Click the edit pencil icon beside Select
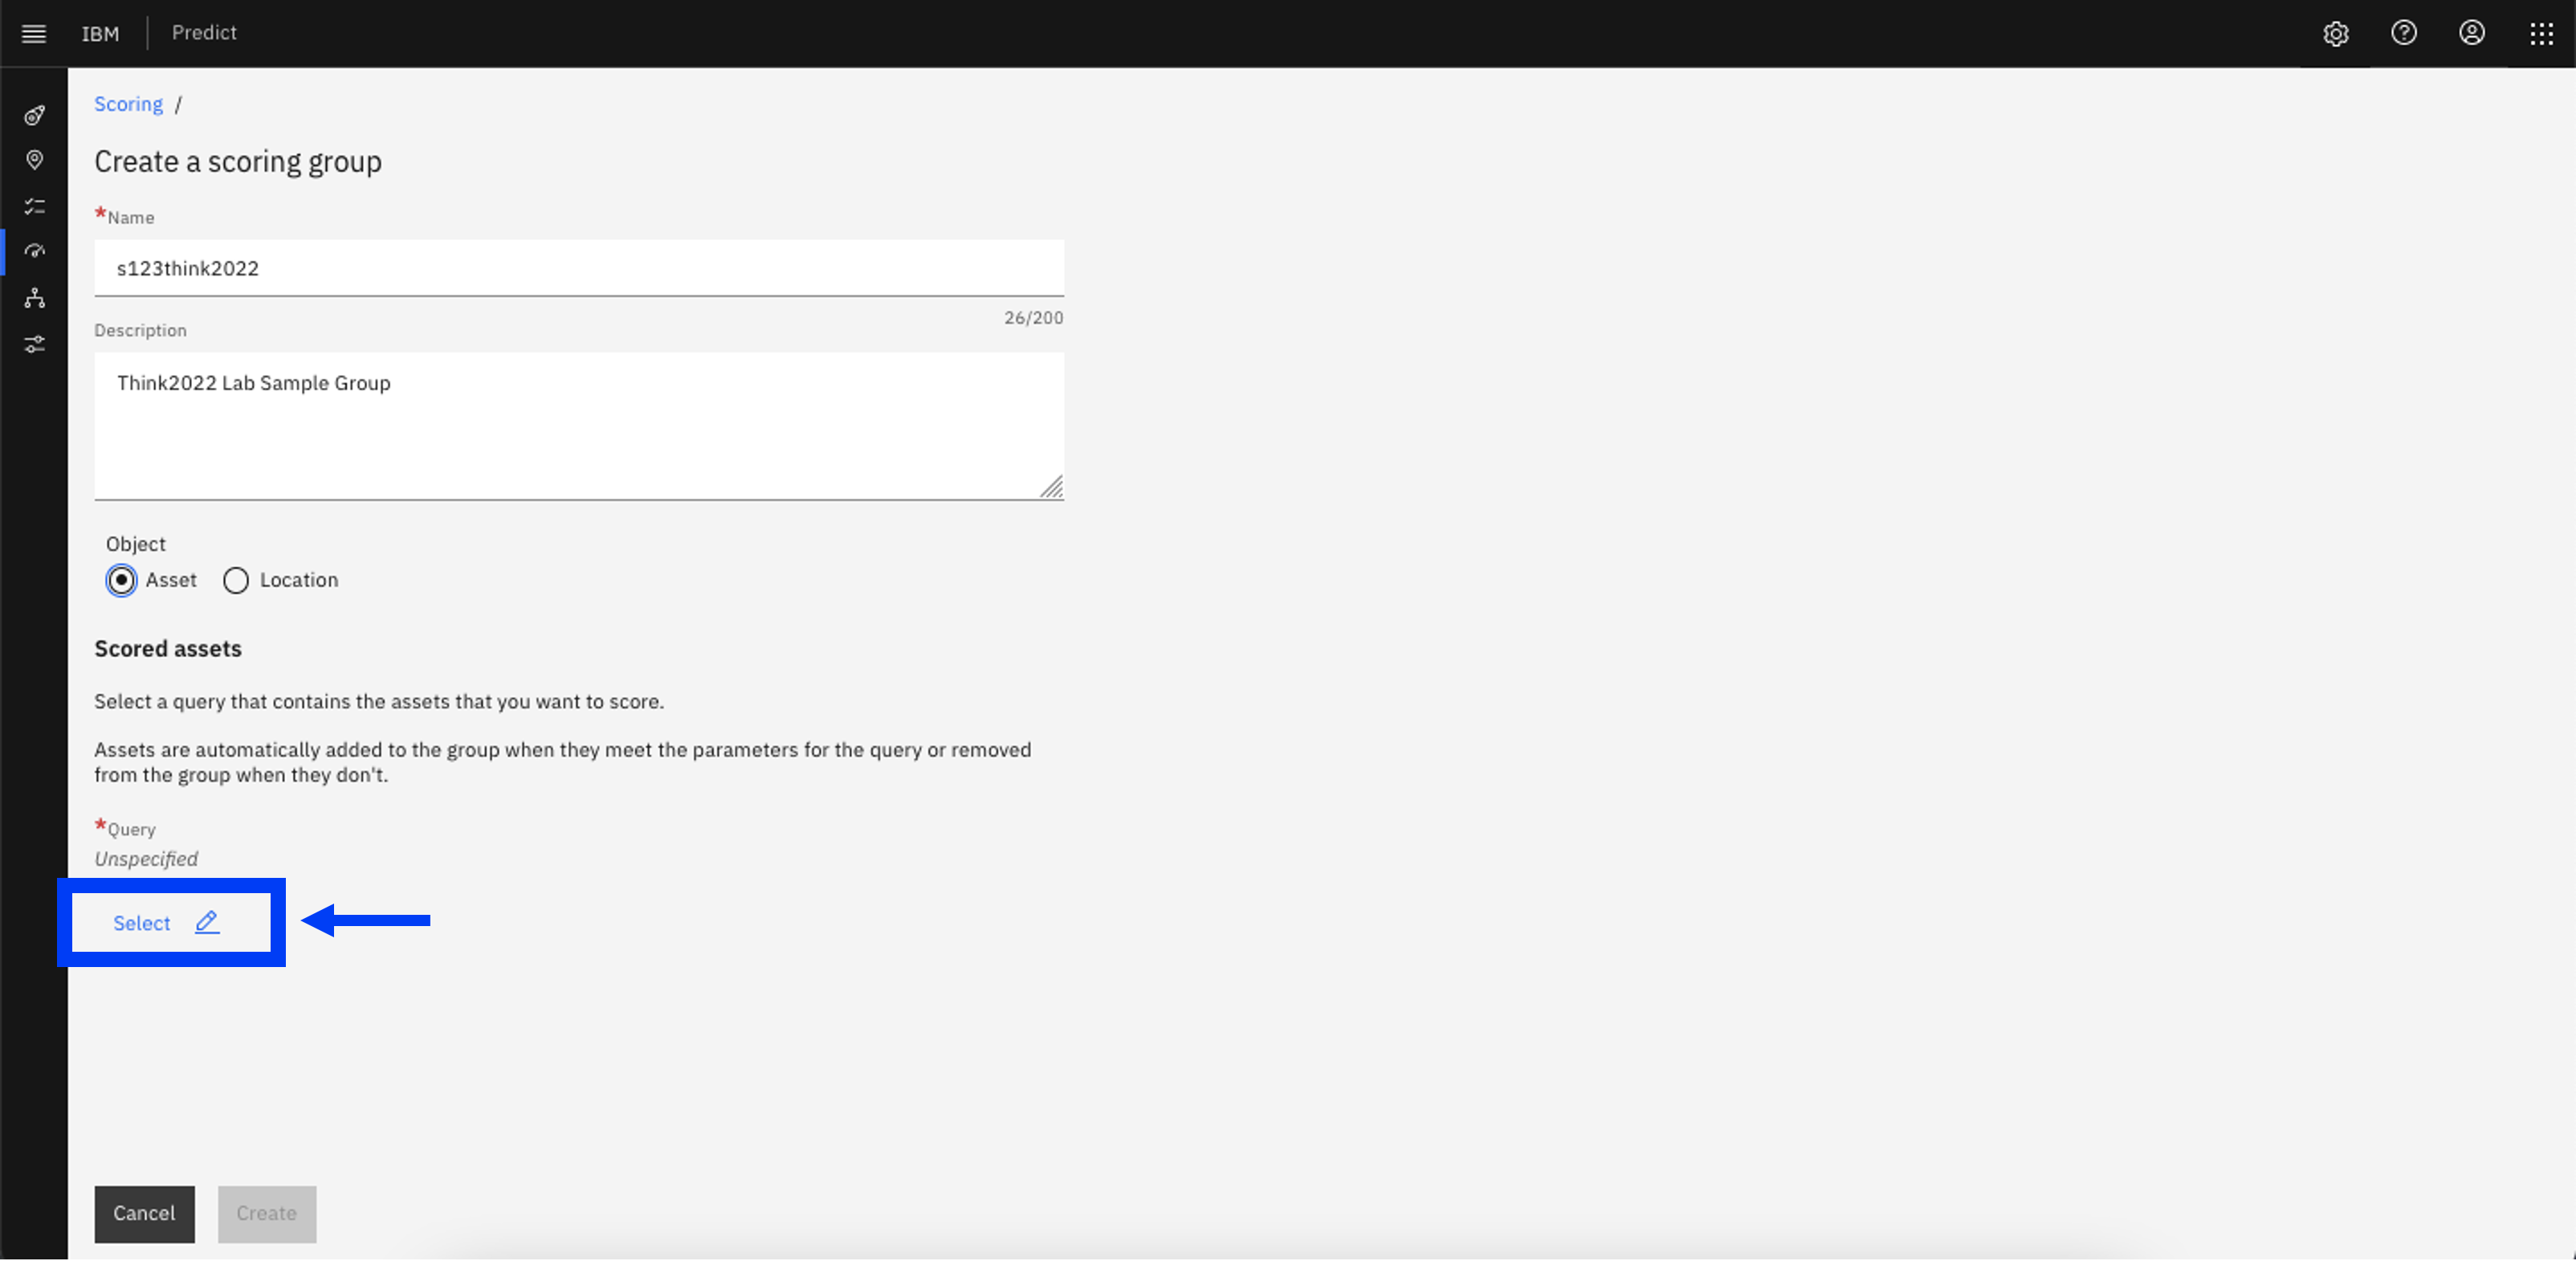2576x1261 pixels. click(209, 922)
